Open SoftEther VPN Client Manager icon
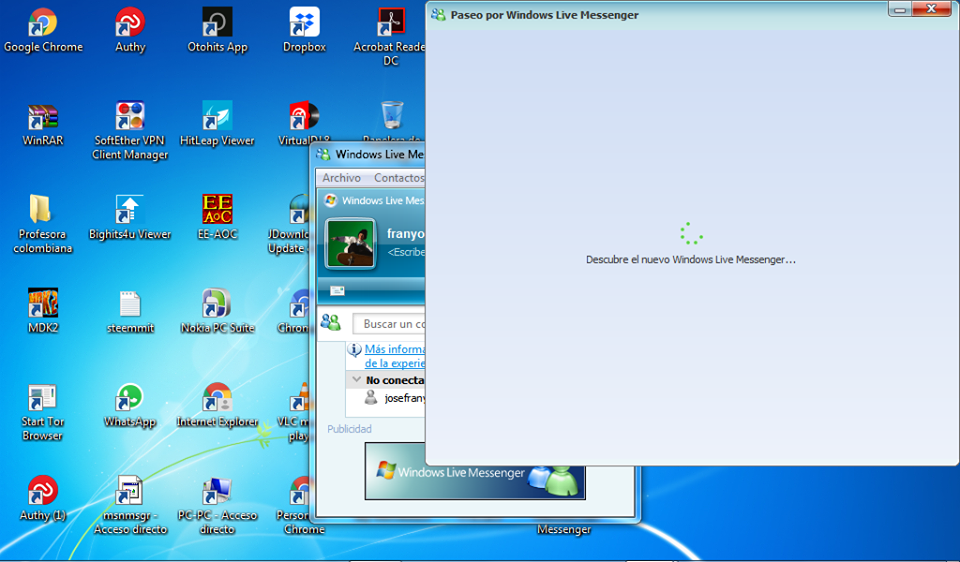The width and height of the screenshot is (960, 562). point(130,131)
